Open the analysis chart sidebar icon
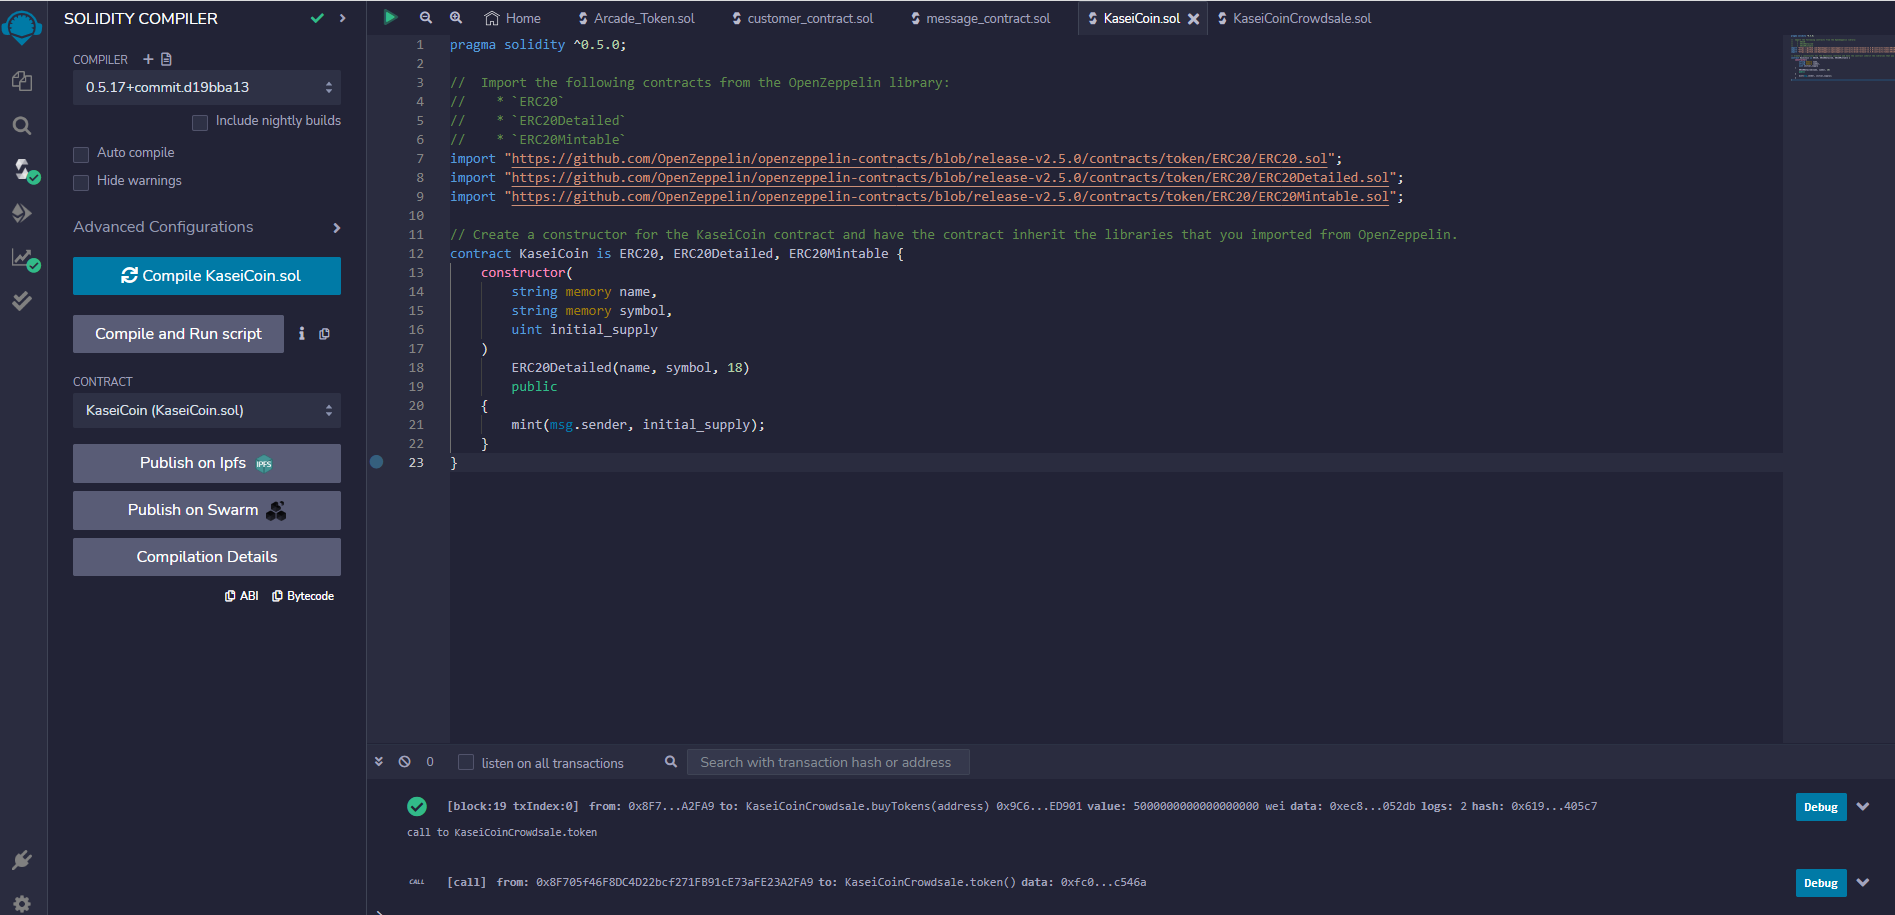This screenshot has width=1895, height=915. pos(25,258)
